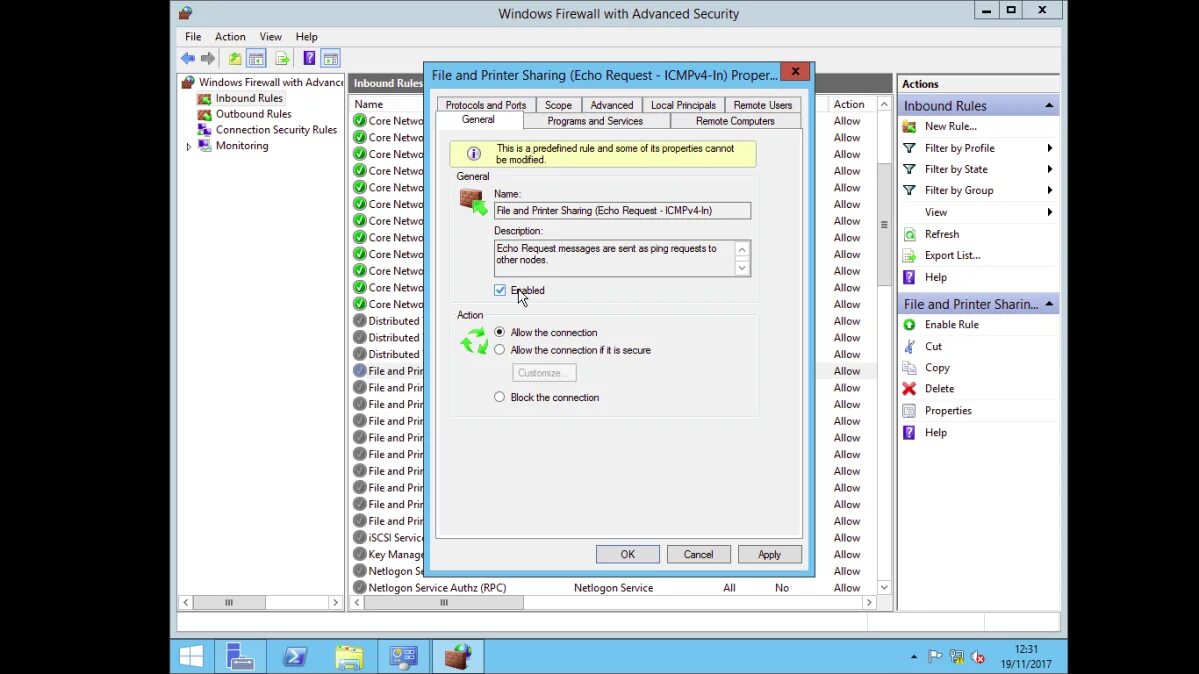This screenshot has width=1199, height=674.
Task: Switch to Protocols and Ports tab
Action: tap(486, 105)
